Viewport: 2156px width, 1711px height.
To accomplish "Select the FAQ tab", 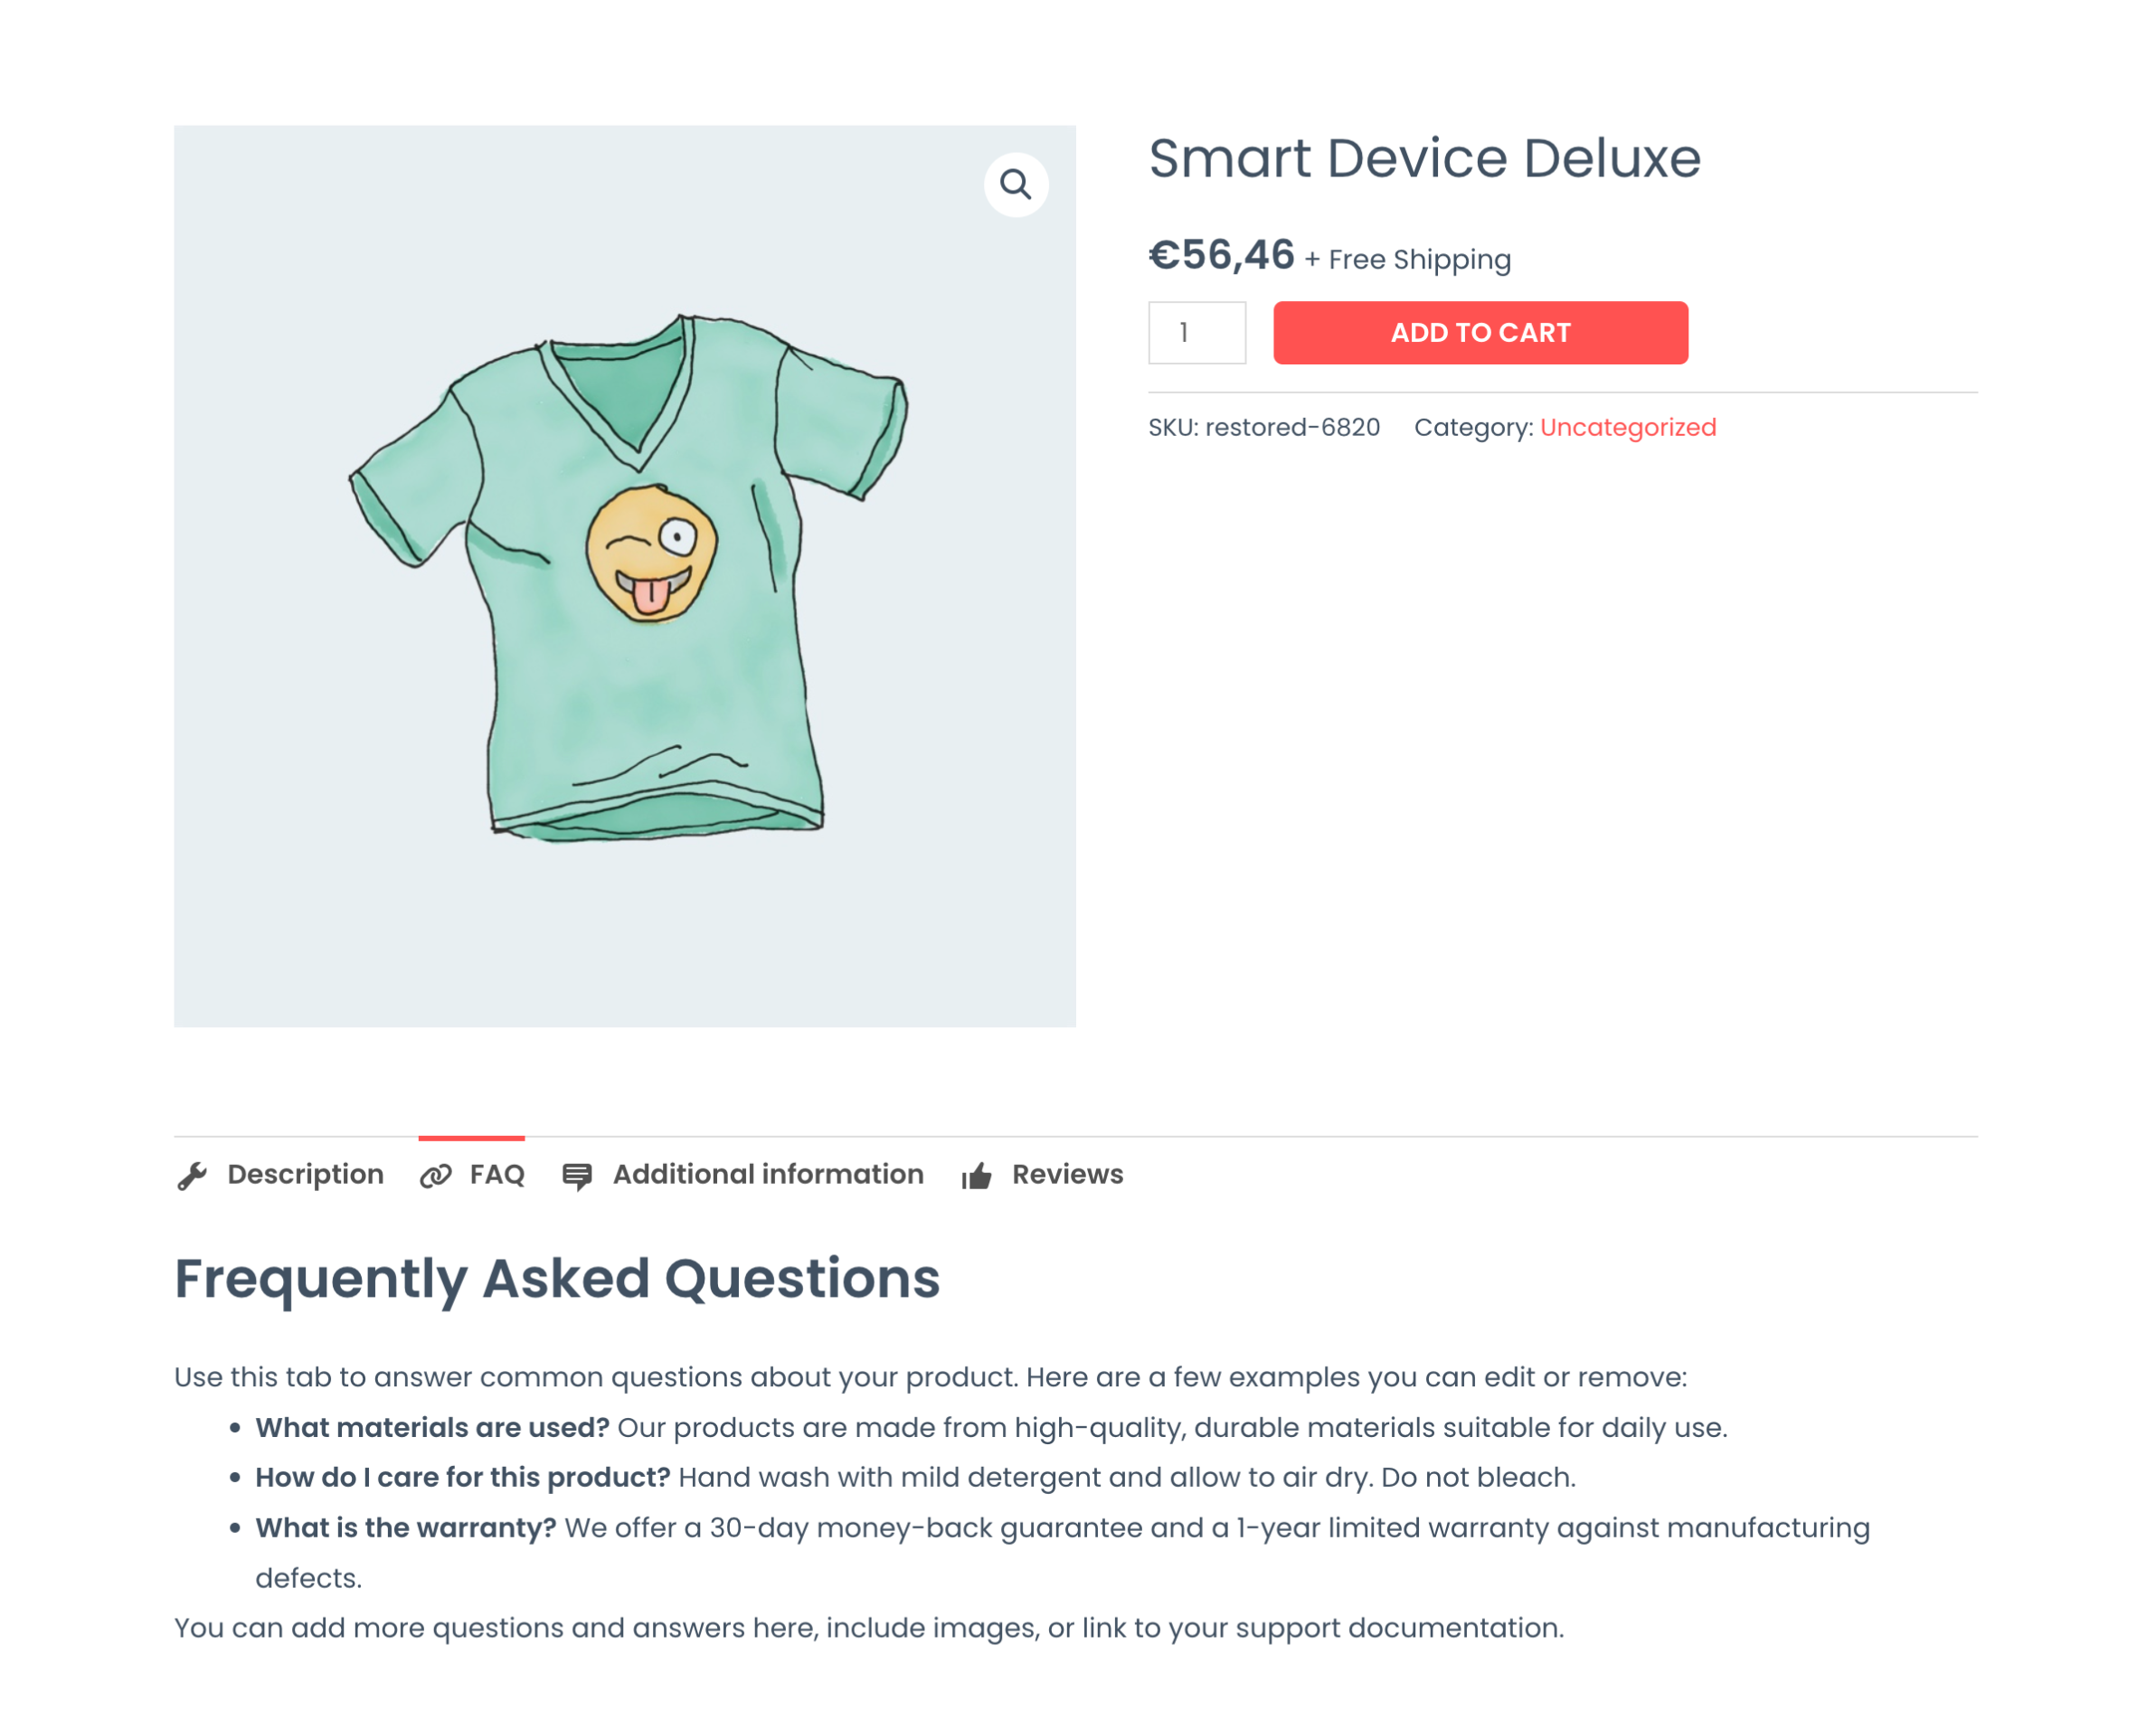I will pos(497,1174).
